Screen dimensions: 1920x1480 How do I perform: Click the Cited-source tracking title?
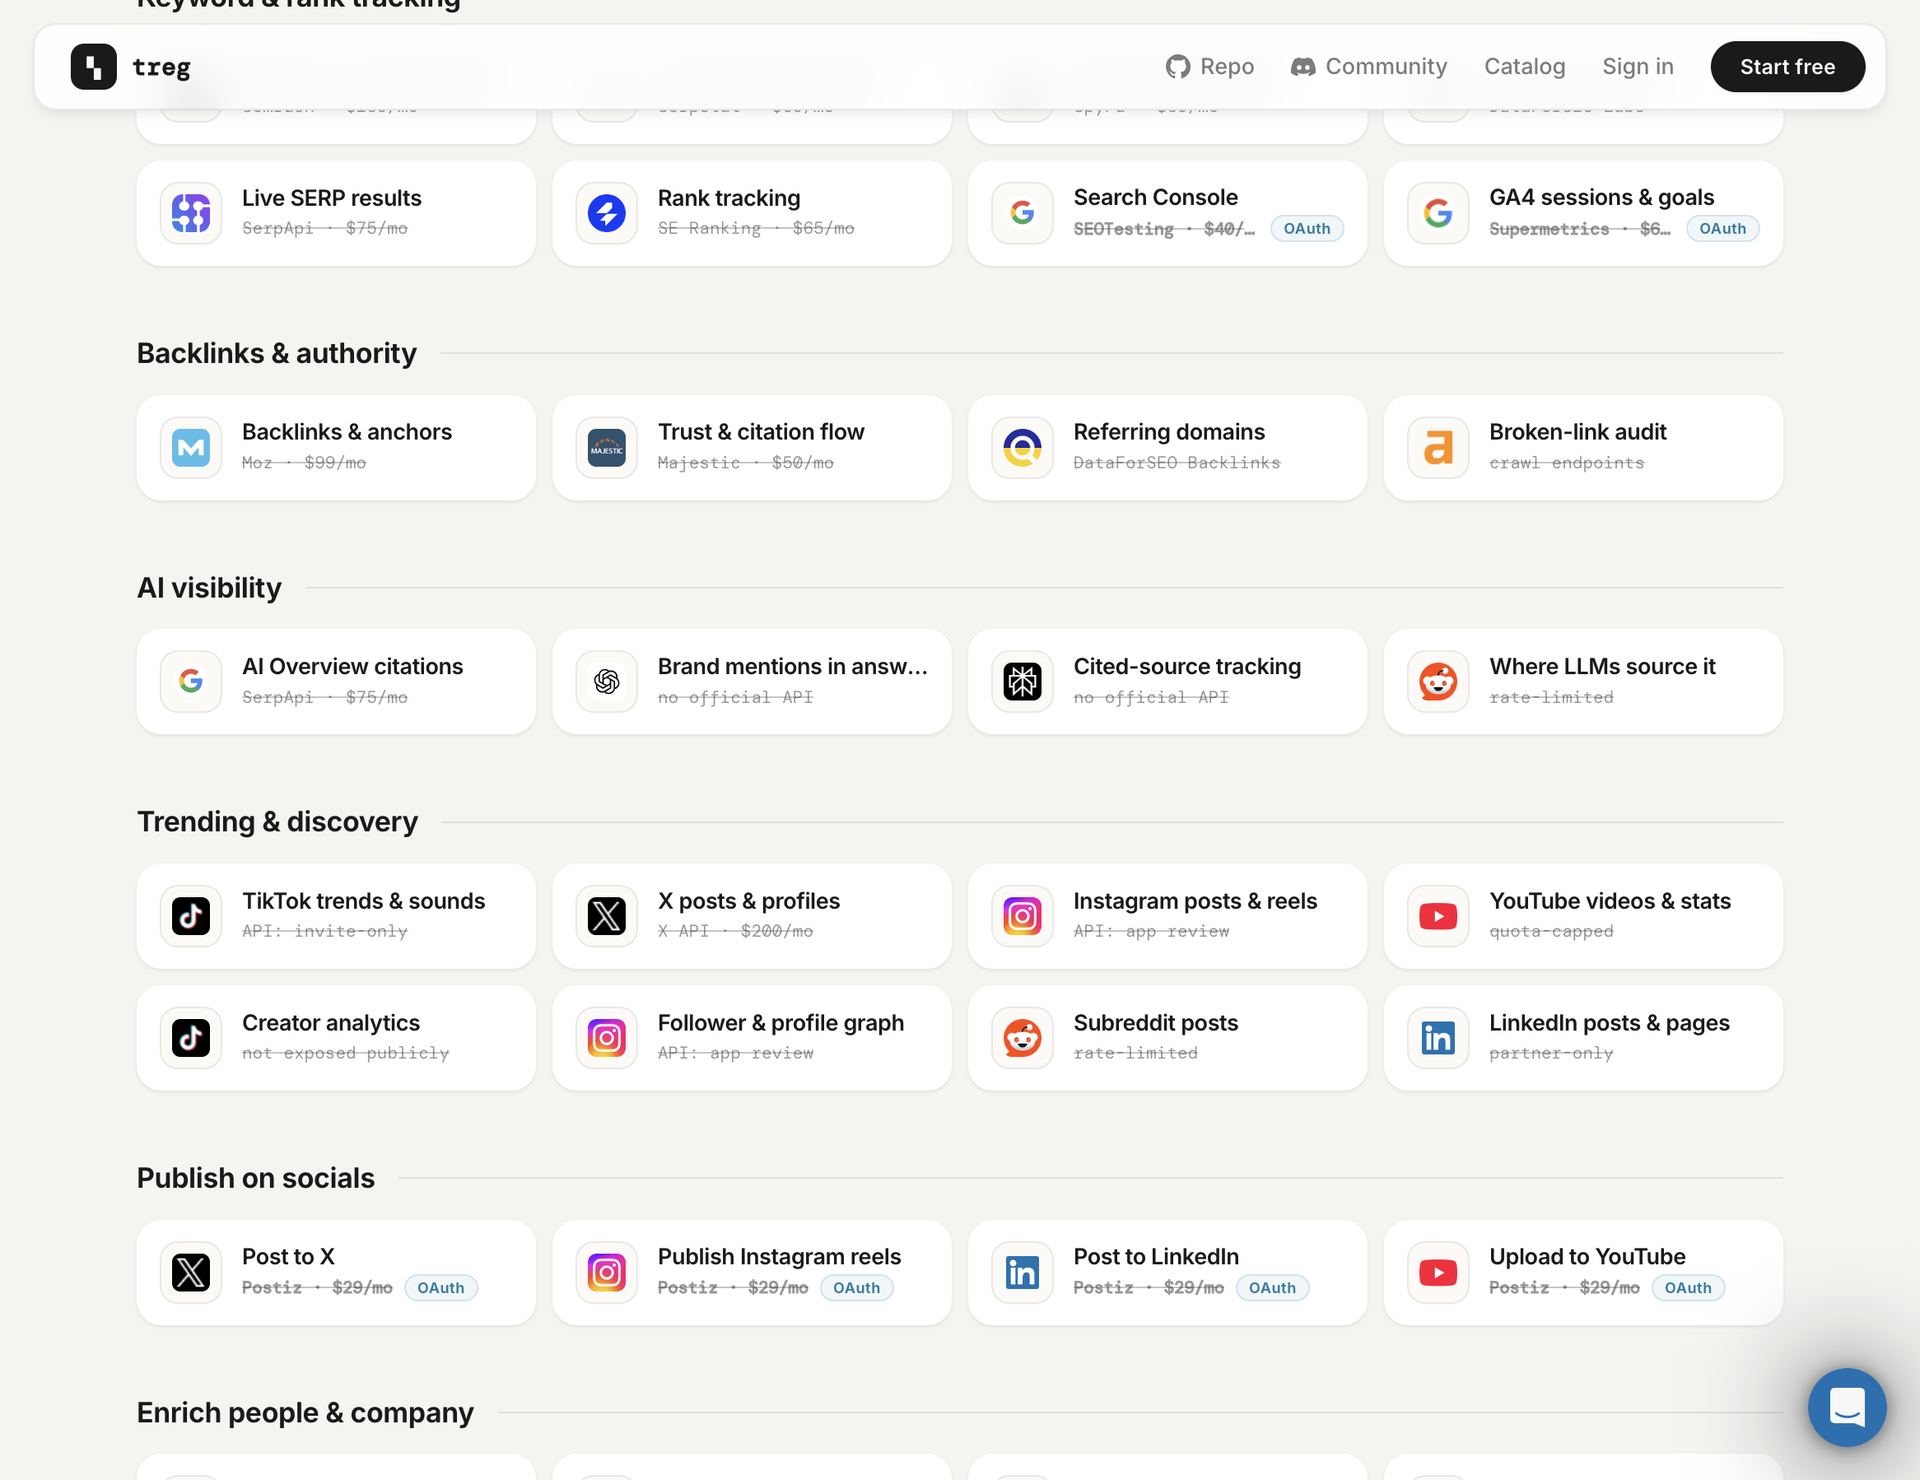coord(1187,667)
